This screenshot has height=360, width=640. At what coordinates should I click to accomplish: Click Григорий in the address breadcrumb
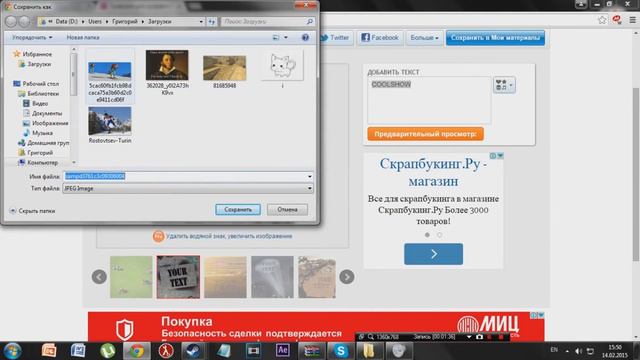pos(124,22)
